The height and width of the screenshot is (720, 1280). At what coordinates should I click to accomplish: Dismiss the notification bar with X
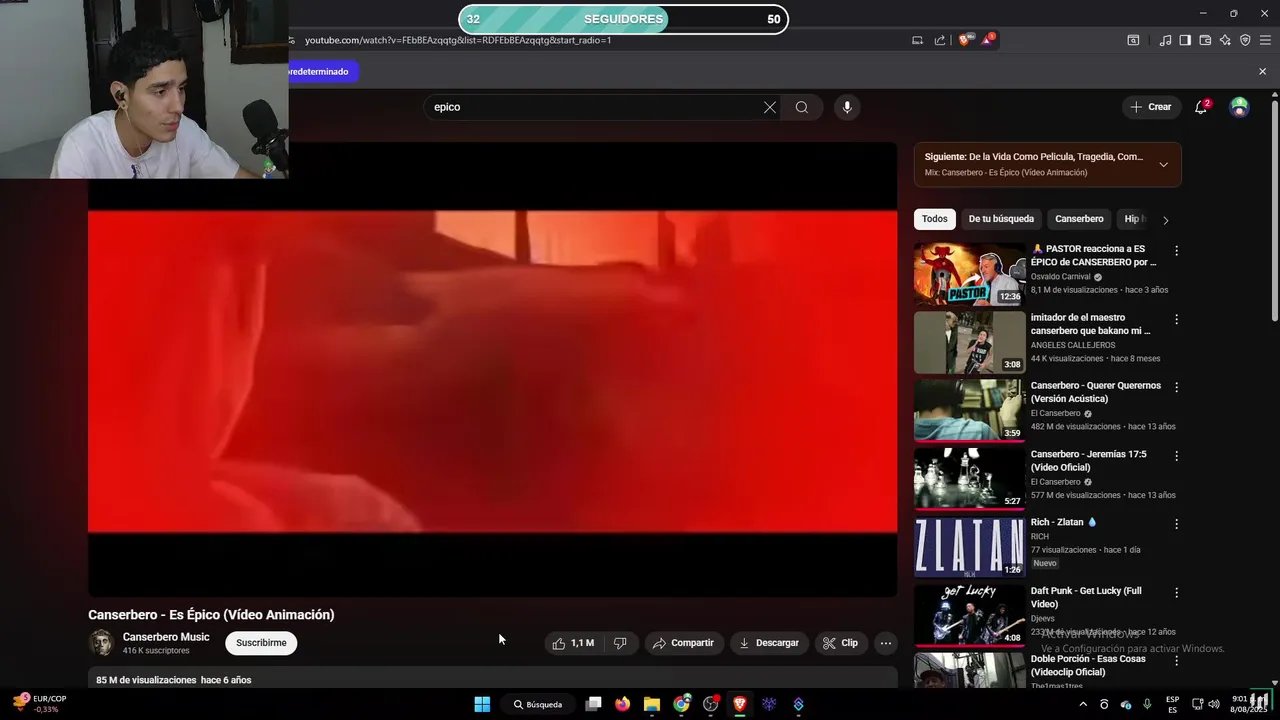coord(1262,71)
